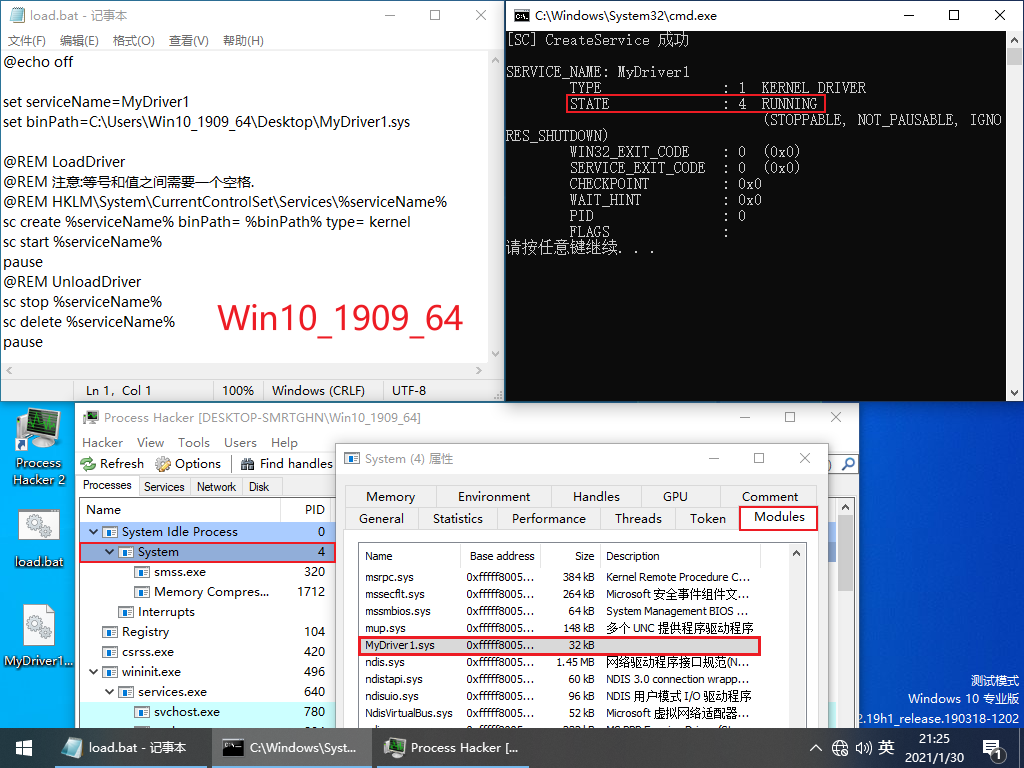1024x768 pixels.
Task: Select Memory tab in System properties
Action: click(x=391, y=496)
